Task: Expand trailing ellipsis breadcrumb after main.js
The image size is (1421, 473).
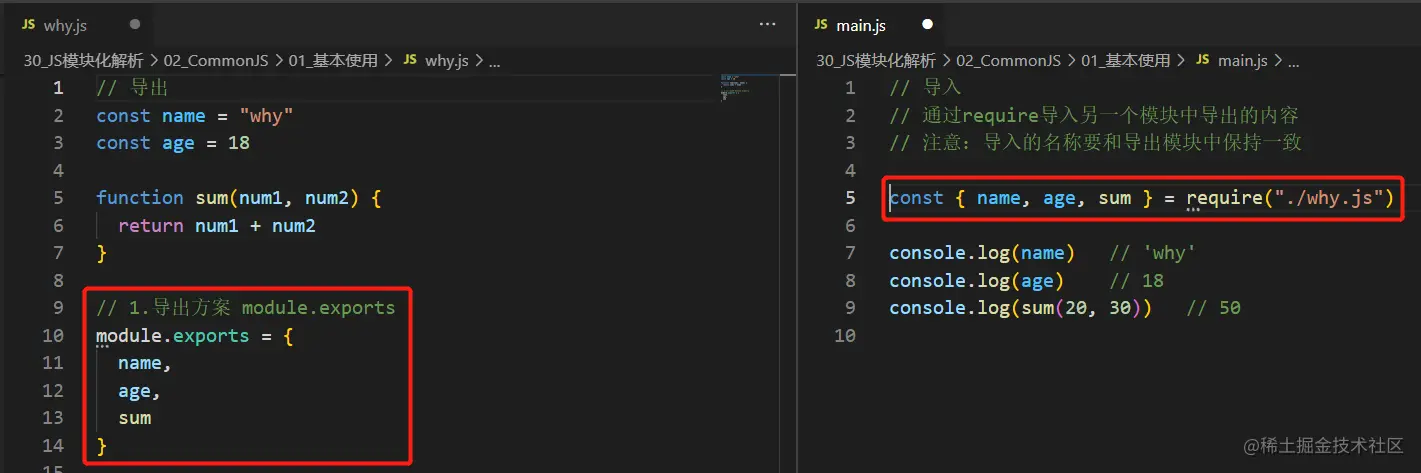Action: point(1293,61)
